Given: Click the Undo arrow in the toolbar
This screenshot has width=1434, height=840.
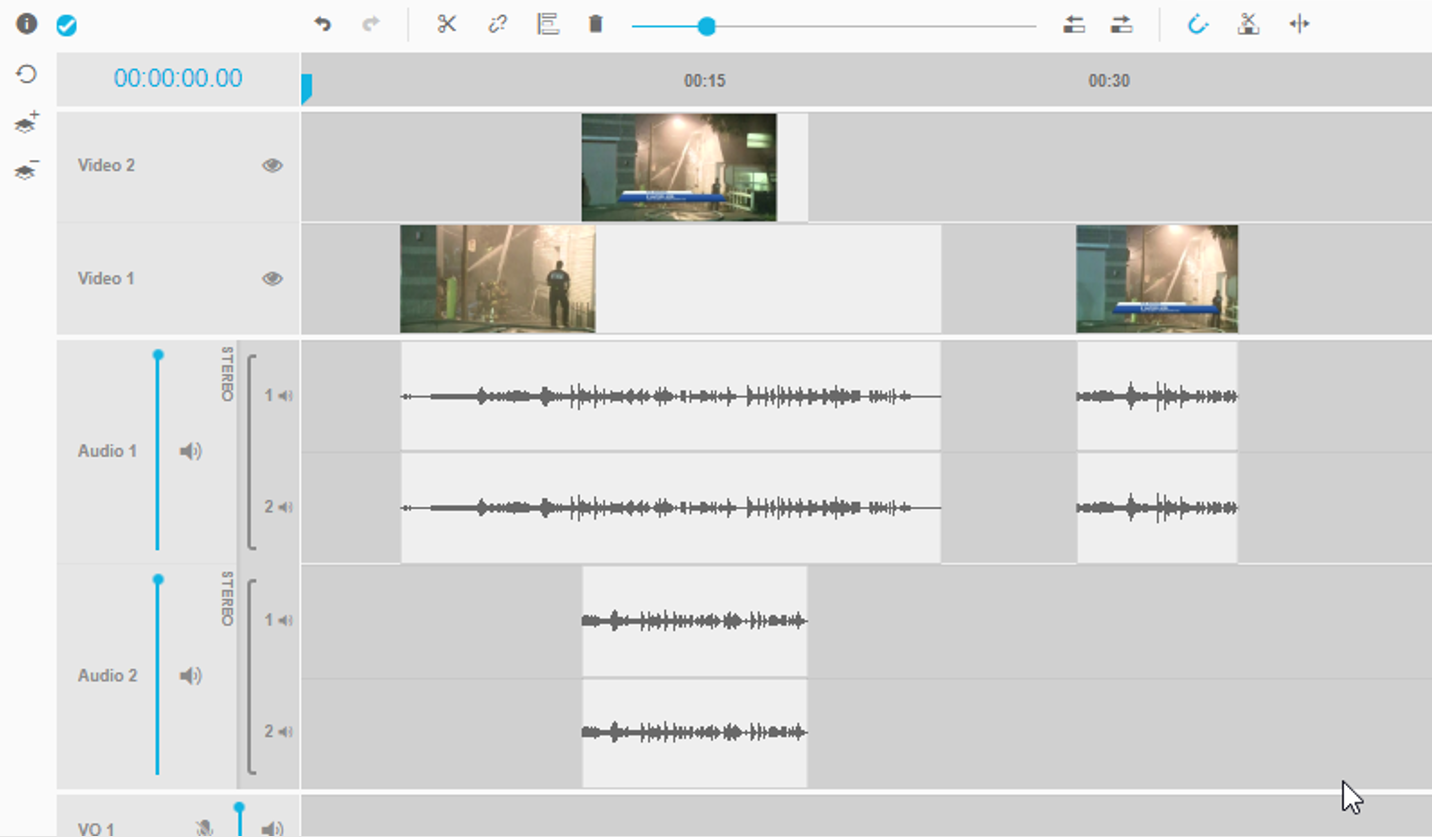Looking at the screenshot, I should point(322,24).
